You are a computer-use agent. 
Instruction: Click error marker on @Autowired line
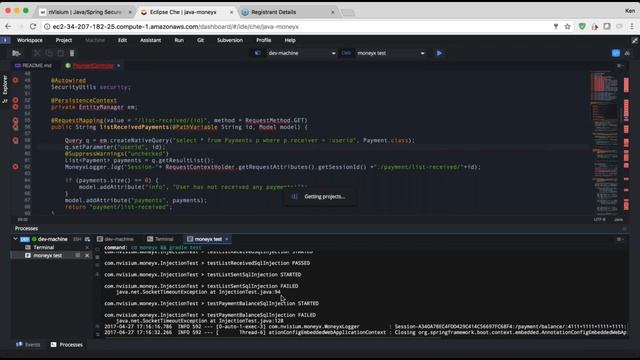click(x=15, y=80)
